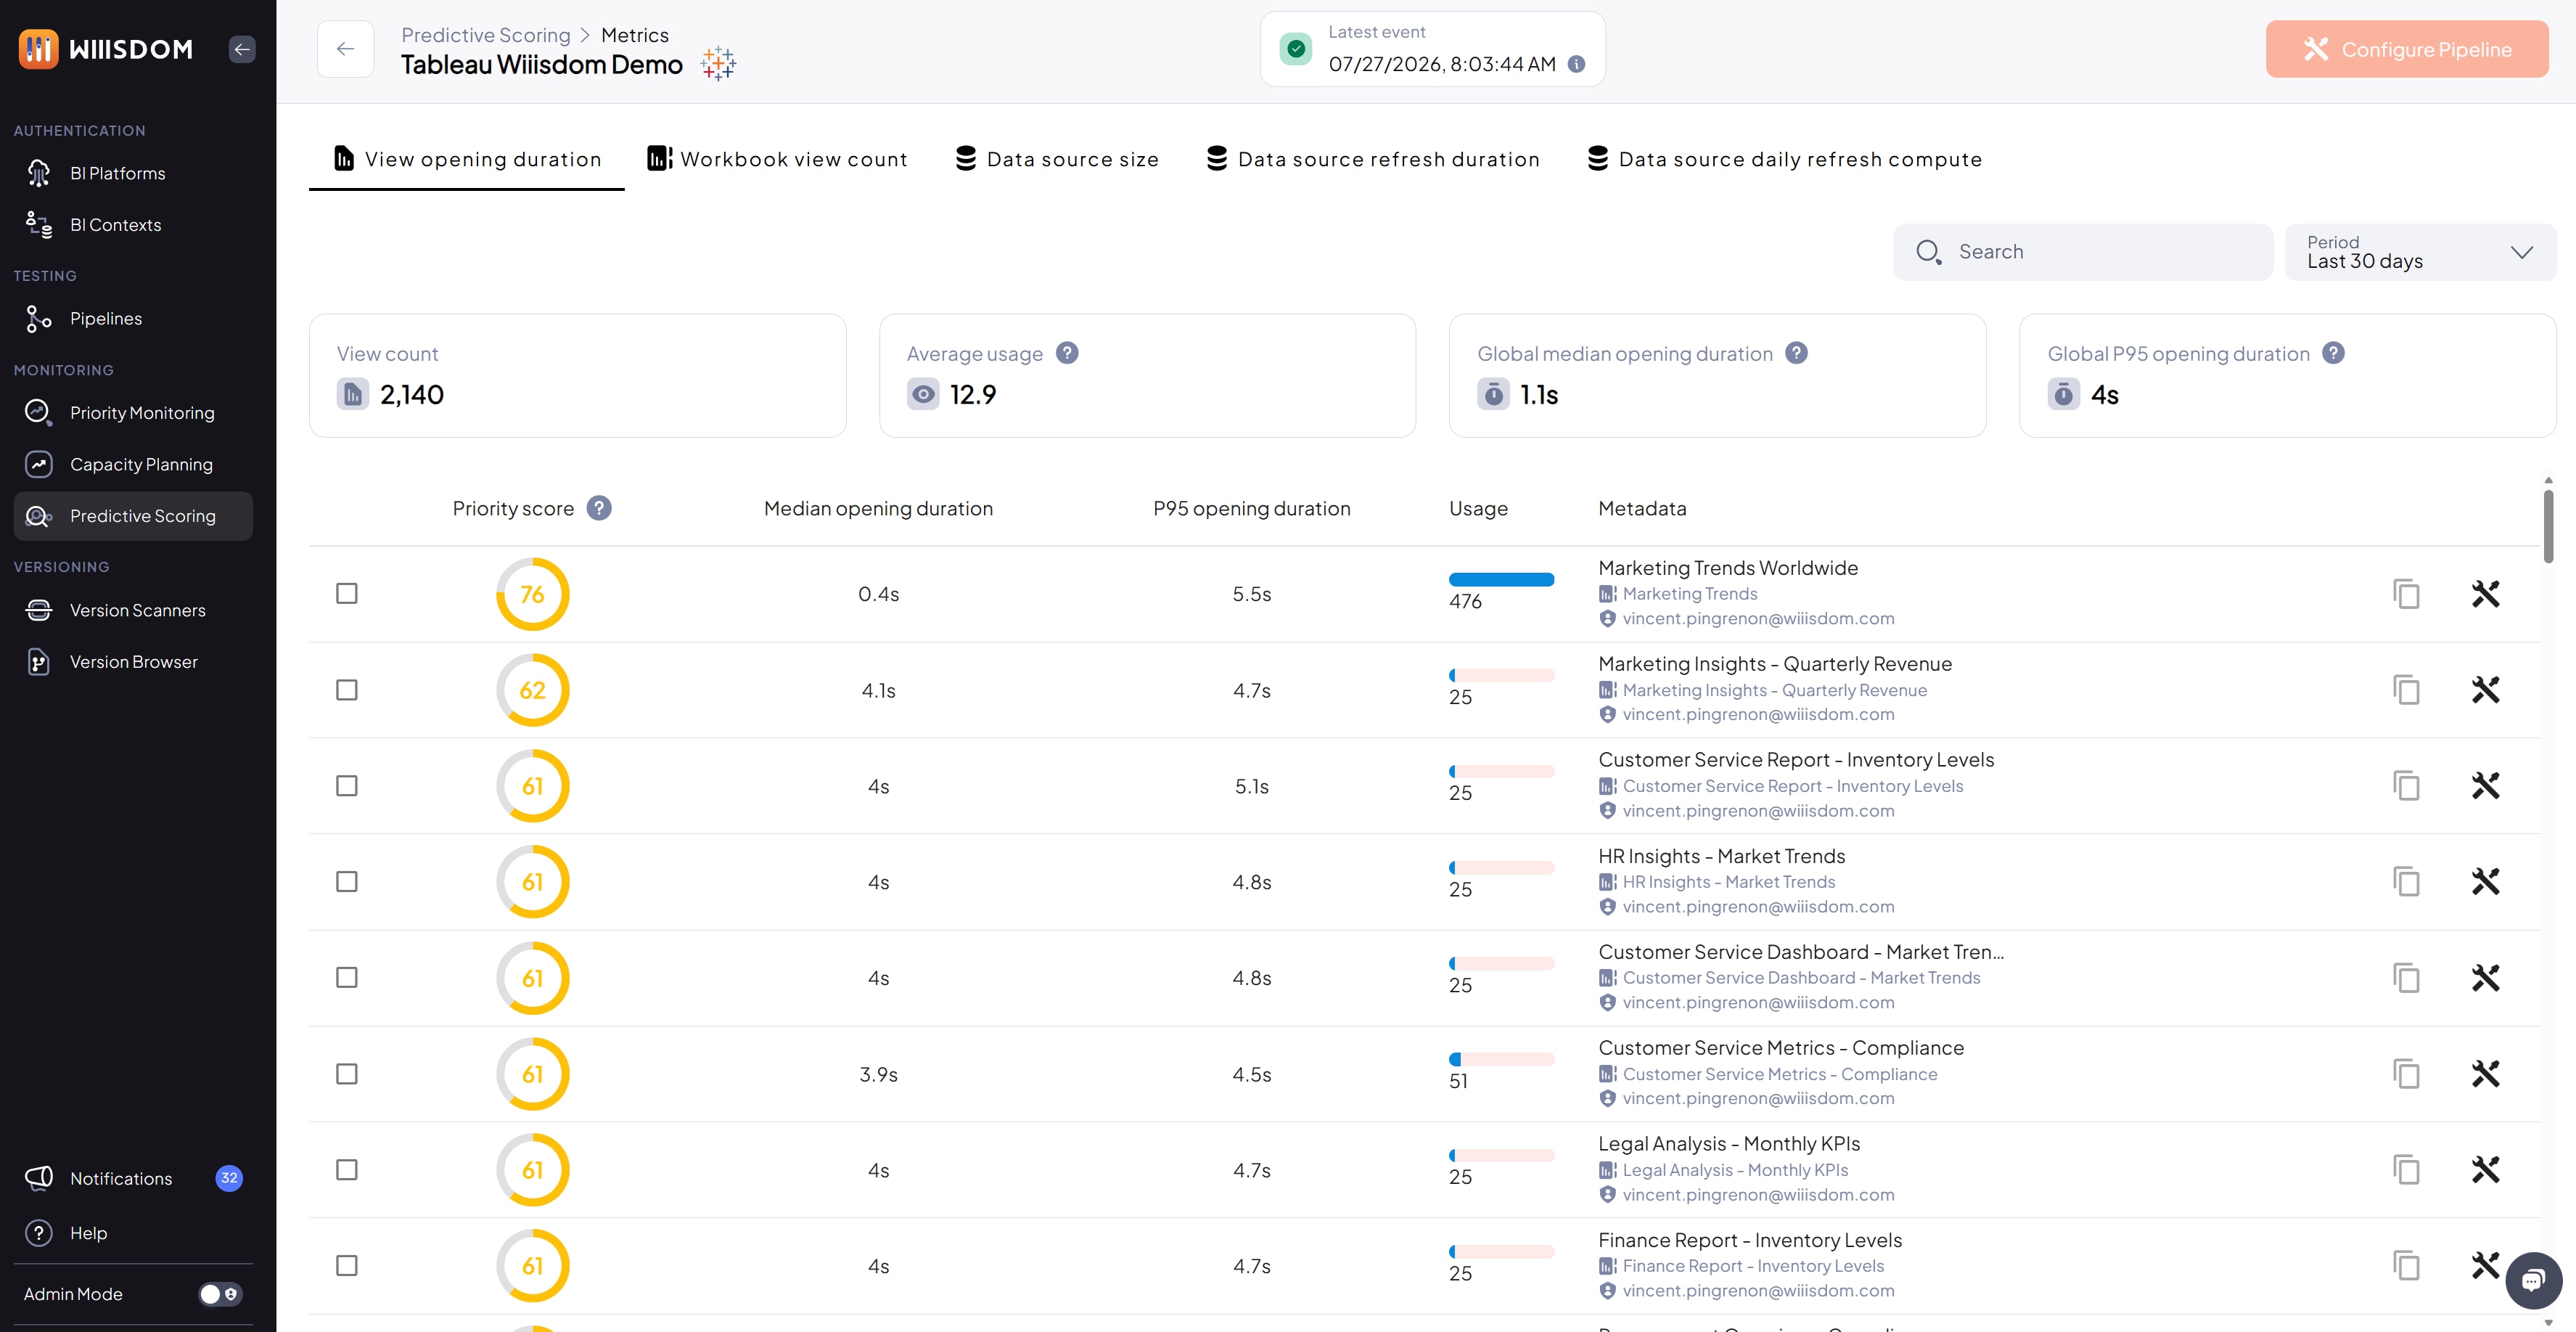Open tools icon for HR Insights row

pos(2485,882)
